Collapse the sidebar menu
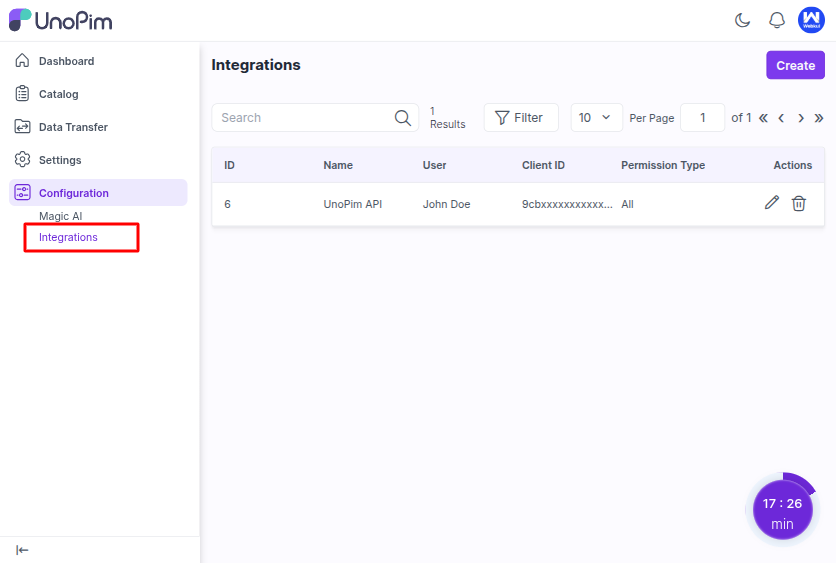 coord(22,550)
